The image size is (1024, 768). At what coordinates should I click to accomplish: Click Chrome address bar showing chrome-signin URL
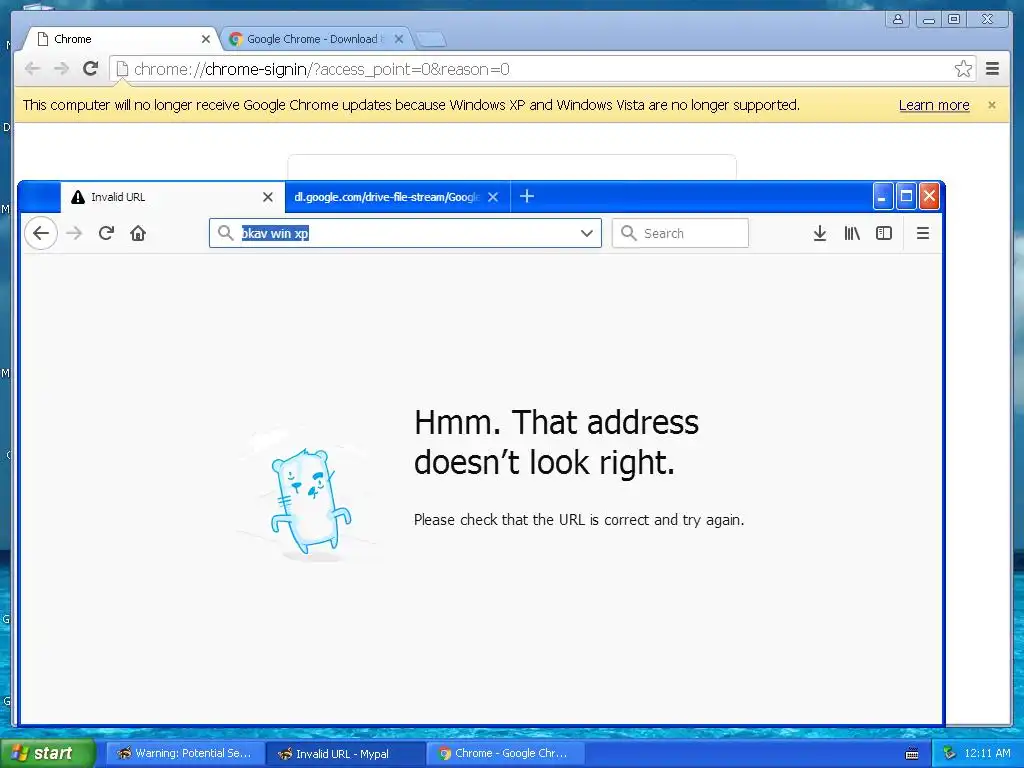[x=542, y=69]
